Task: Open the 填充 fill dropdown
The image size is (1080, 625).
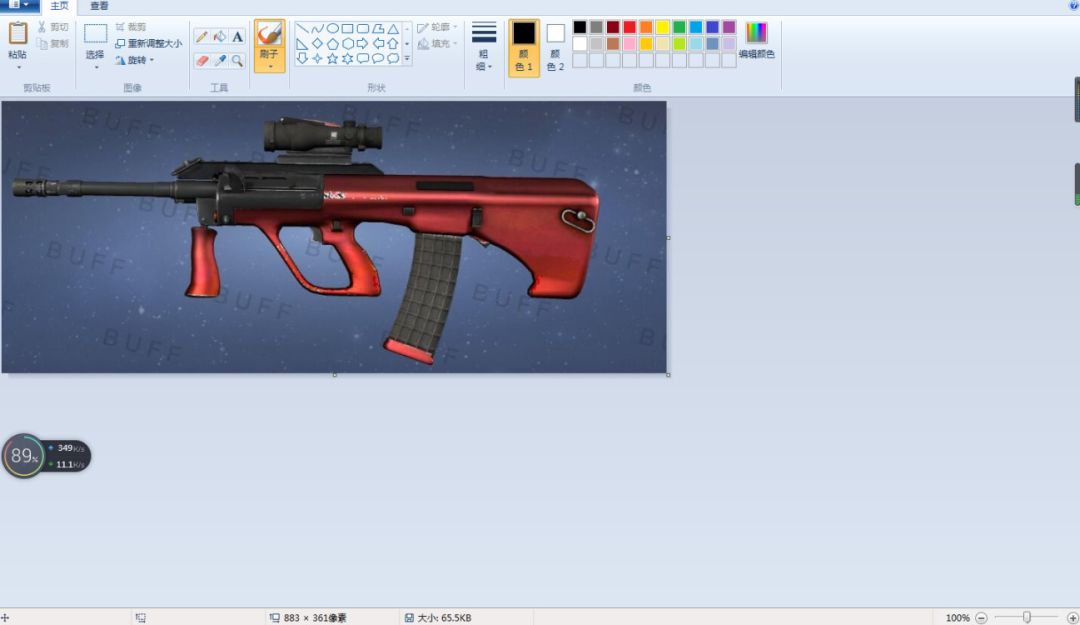Action: [437, 43]
